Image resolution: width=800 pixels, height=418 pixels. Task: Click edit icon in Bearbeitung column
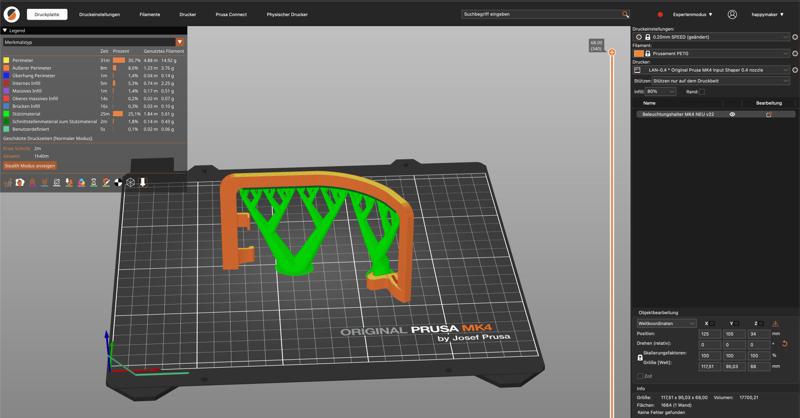click(769, 115)
